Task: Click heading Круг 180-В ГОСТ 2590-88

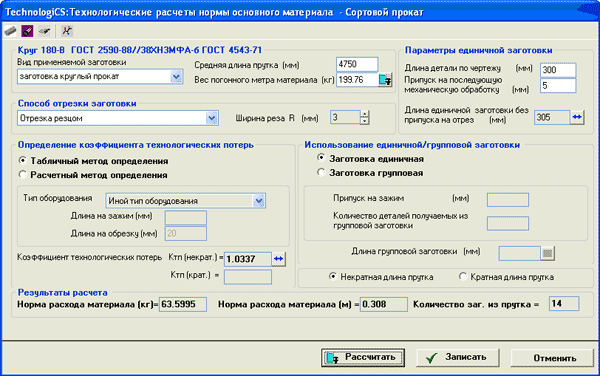Action: tap(140, 50)
